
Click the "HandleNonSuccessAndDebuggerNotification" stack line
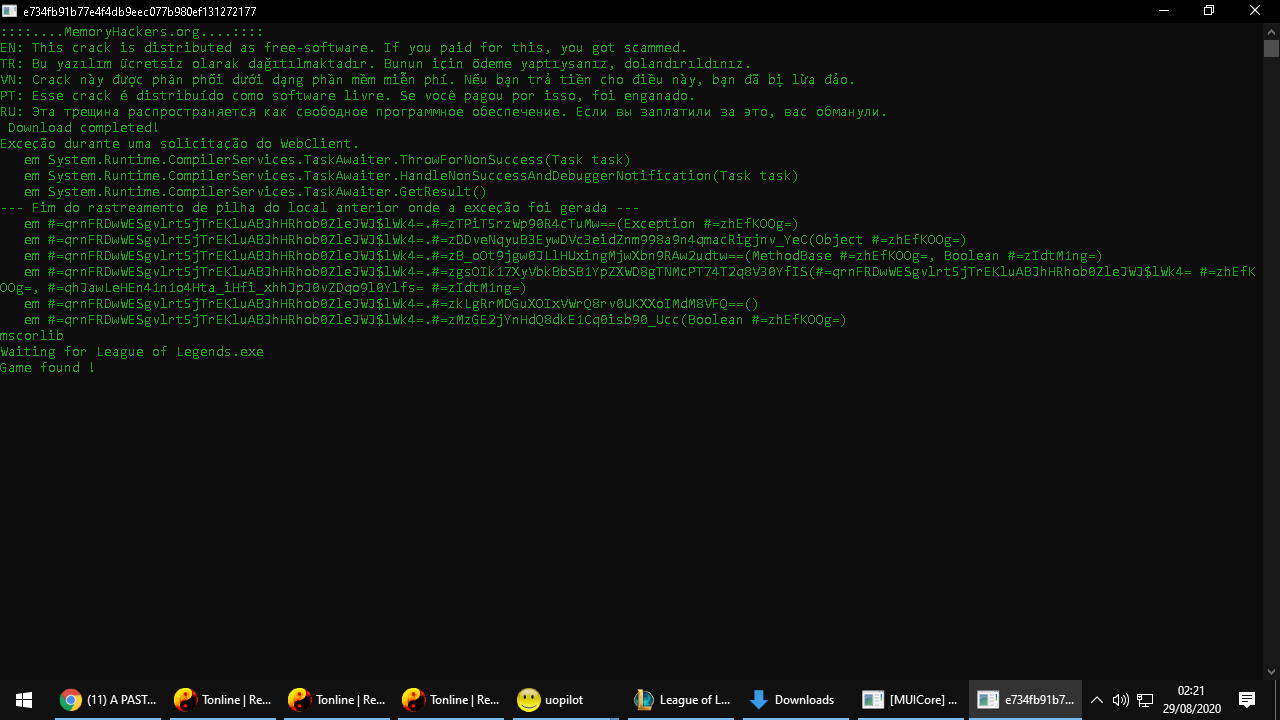pyautogui.click(x=412, y=176)
